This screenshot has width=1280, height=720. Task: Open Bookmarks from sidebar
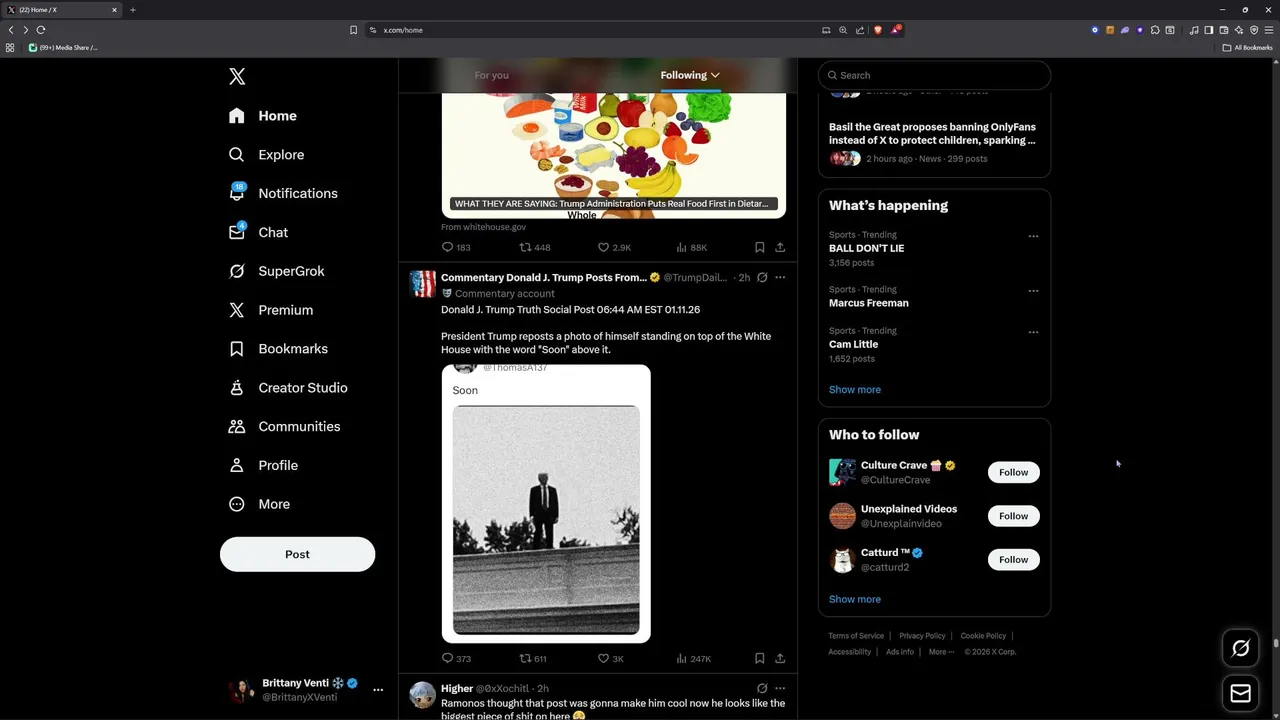[278, 349]
